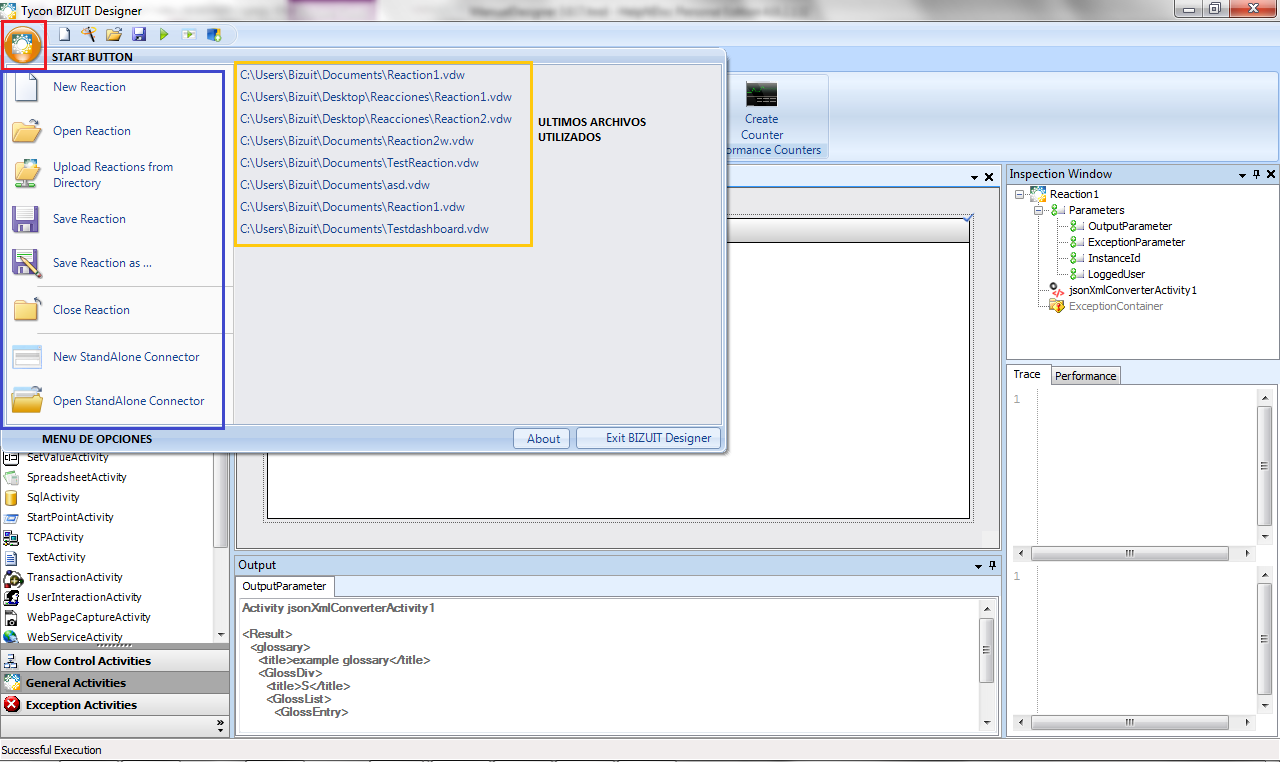Collapse the Reaction1 tree node

pyautogui.click(x=1019, y=194)
